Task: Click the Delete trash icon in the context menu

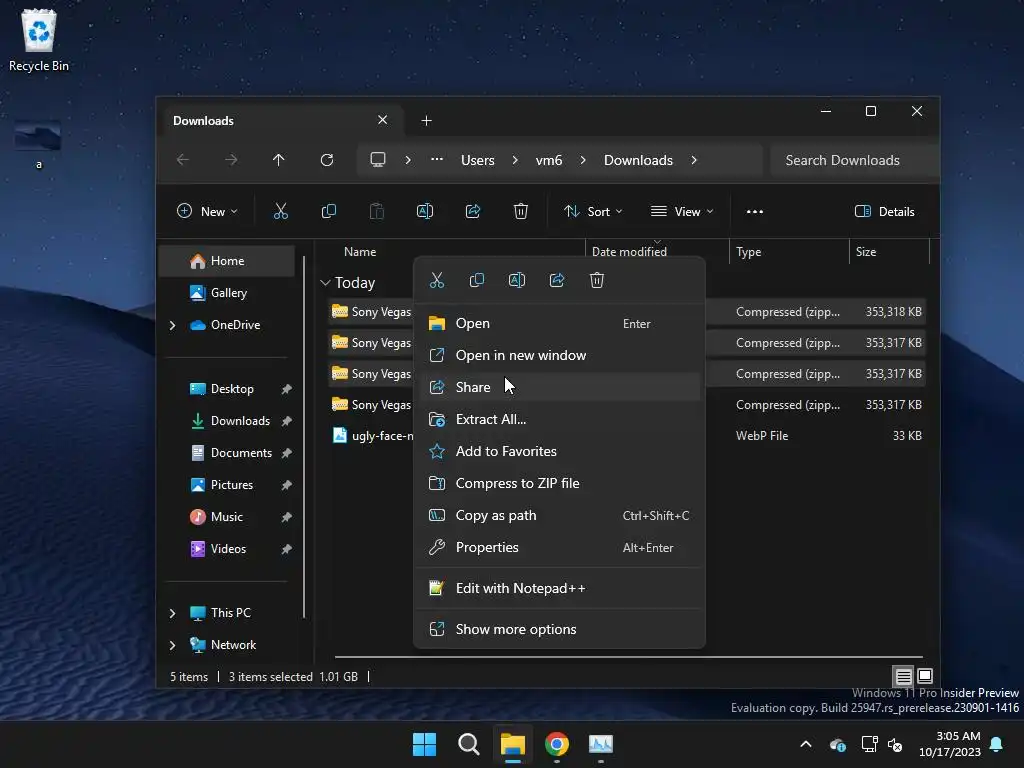Action: [596, 280]
